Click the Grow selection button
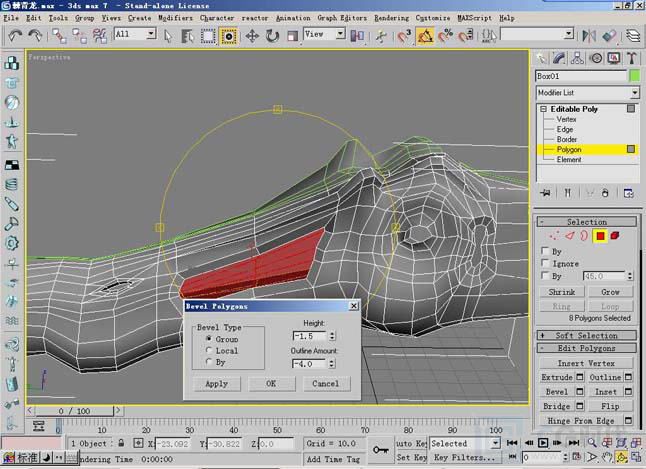 point(610,292)
